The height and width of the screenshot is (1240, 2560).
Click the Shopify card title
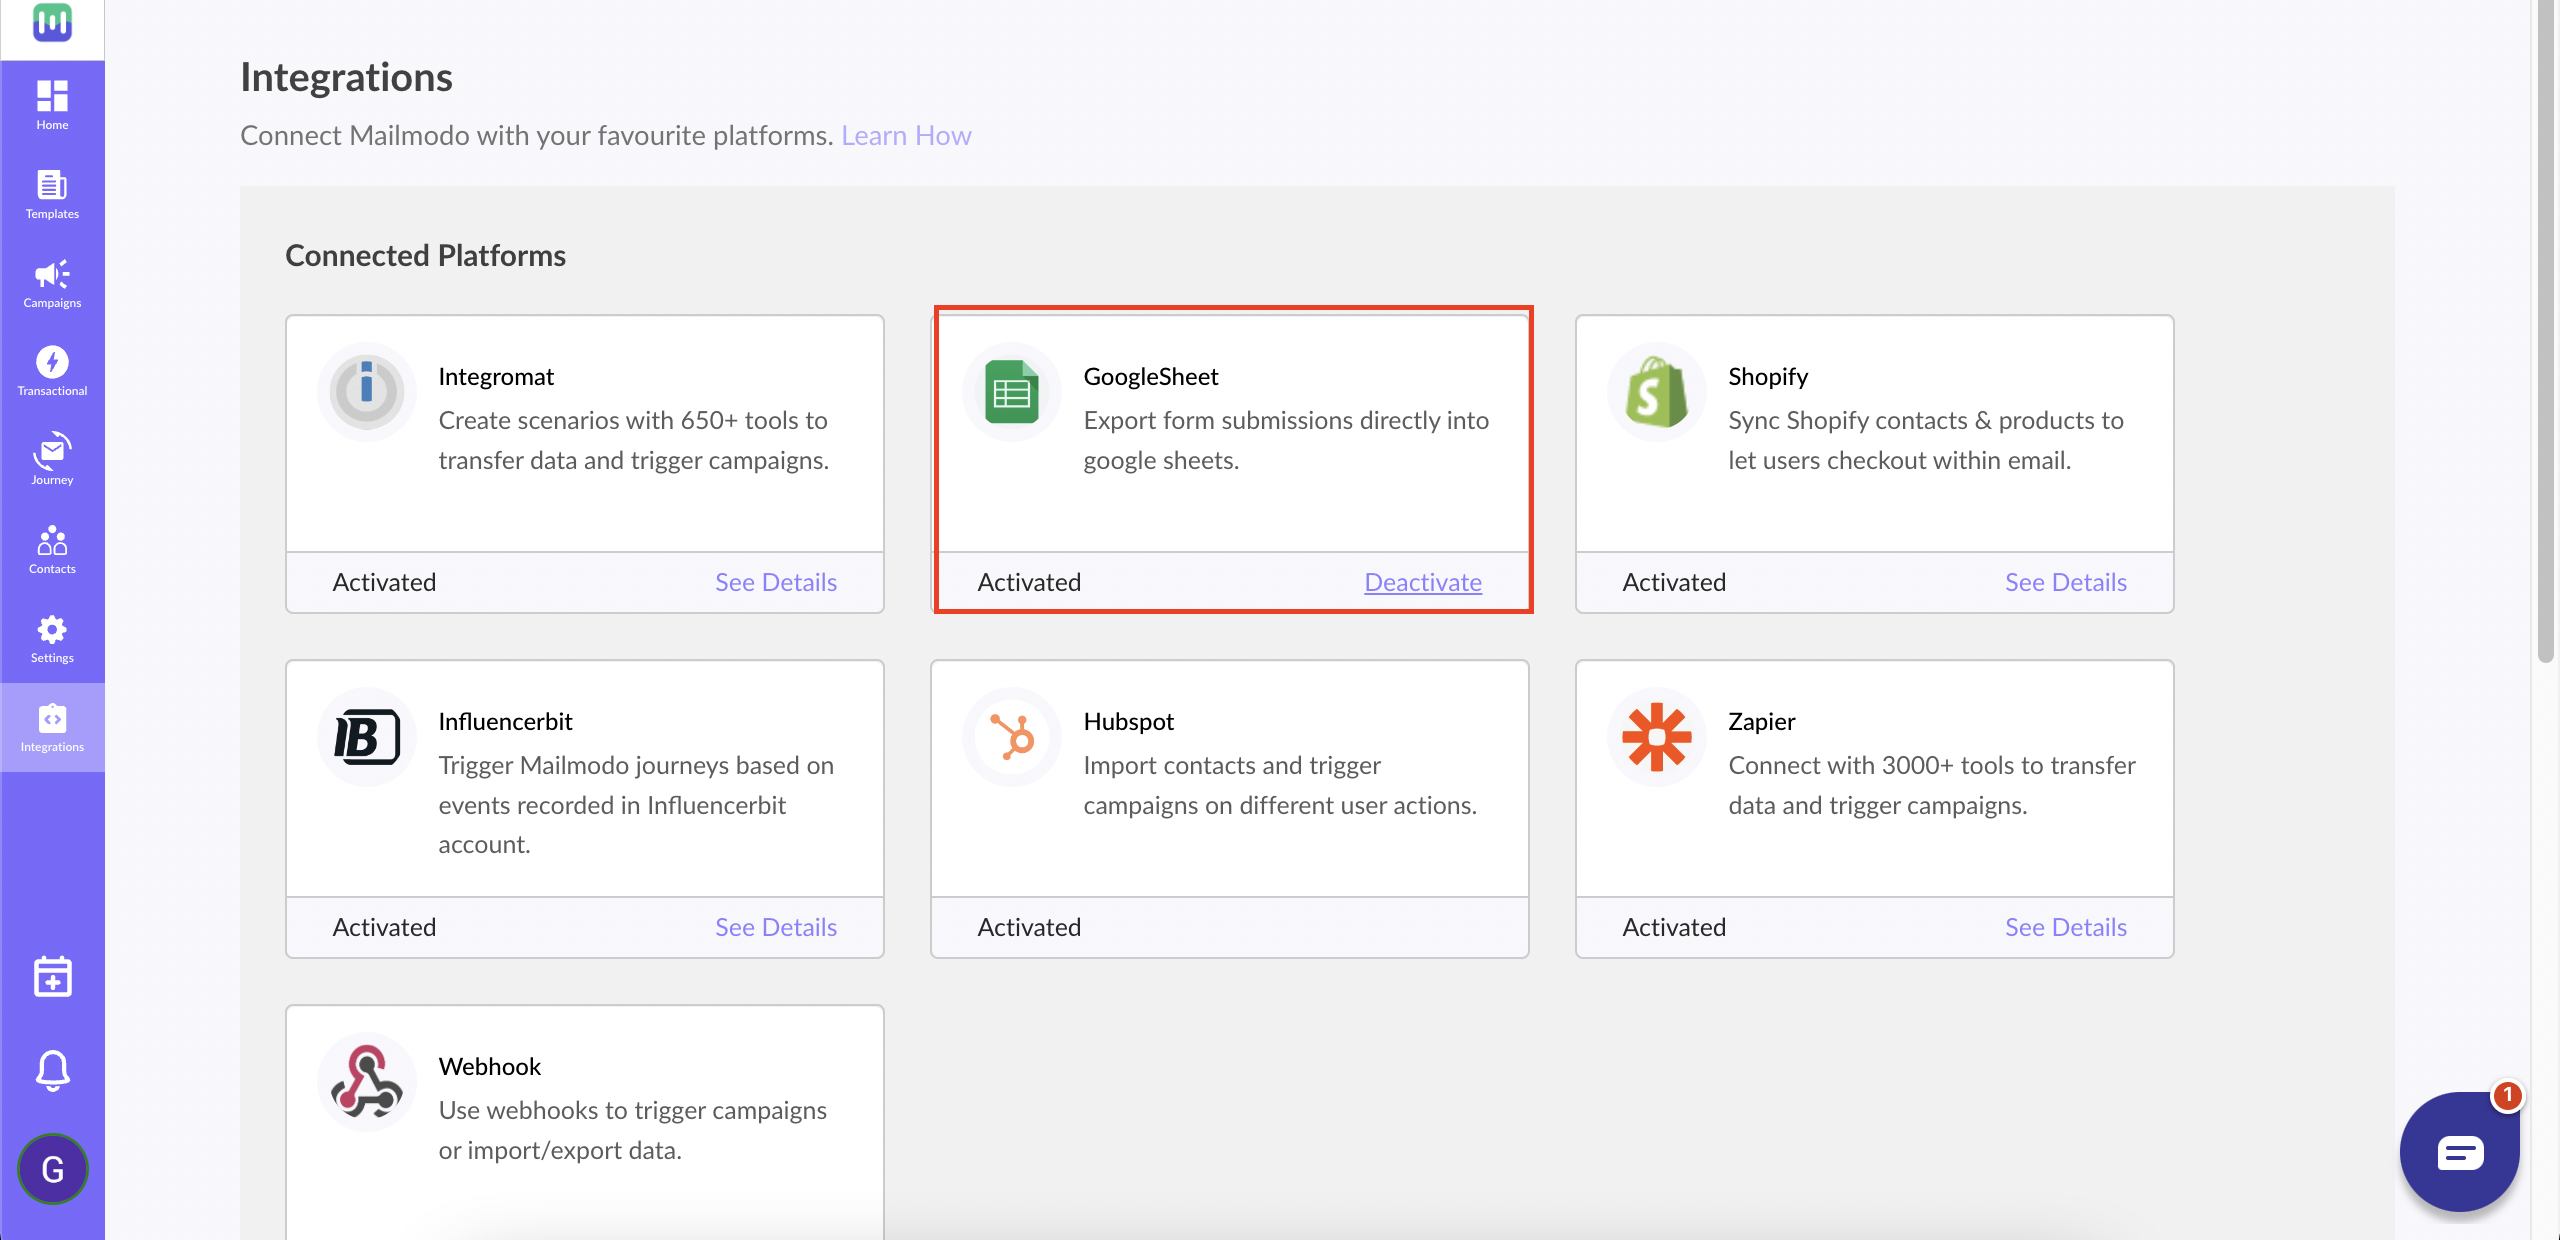click(1768, 376)
